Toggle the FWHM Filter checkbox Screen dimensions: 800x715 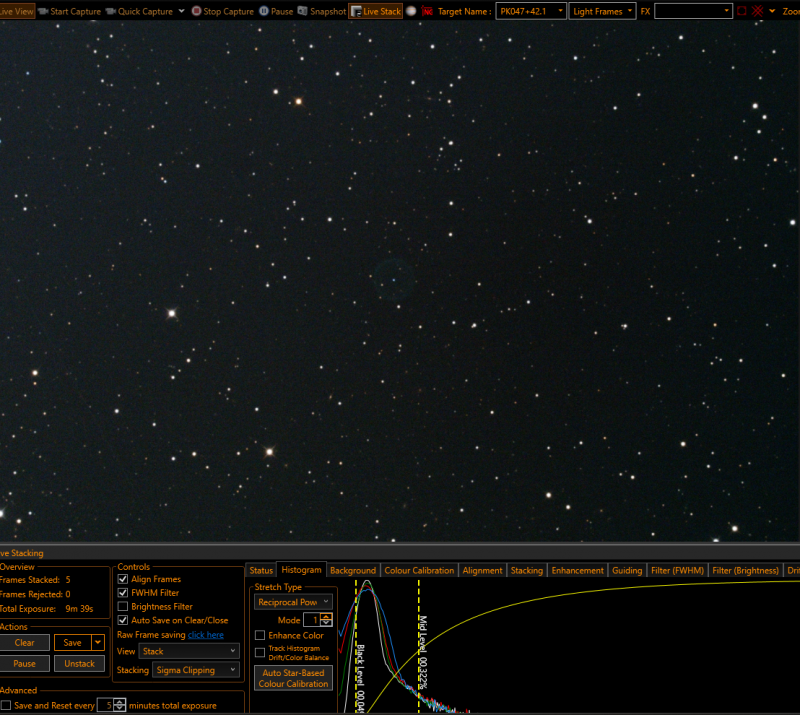point(122,593)
